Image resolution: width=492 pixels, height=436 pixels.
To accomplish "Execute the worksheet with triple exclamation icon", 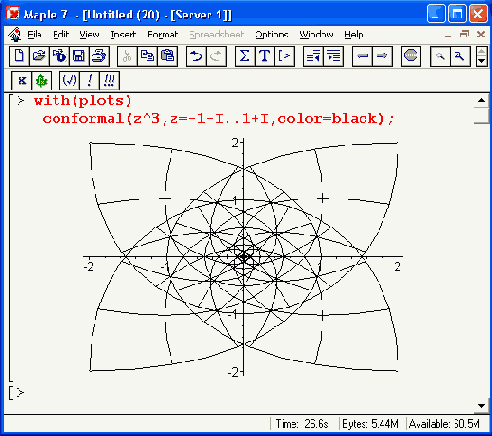I will coord(109,81).
